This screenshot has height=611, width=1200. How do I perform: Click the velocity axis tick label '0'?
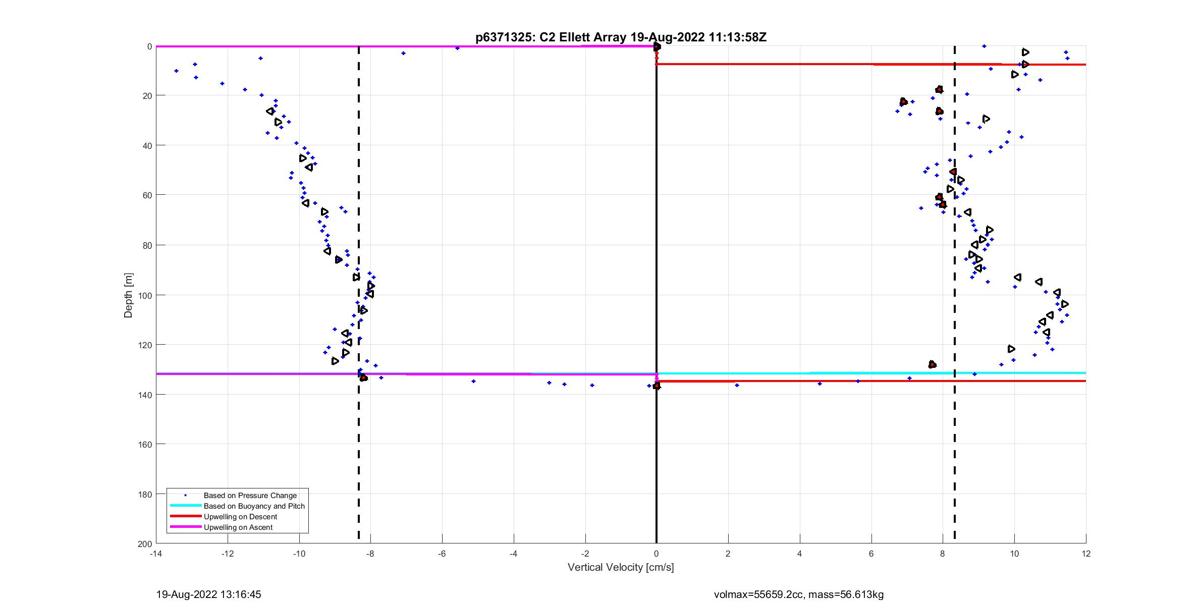[657, 552]
